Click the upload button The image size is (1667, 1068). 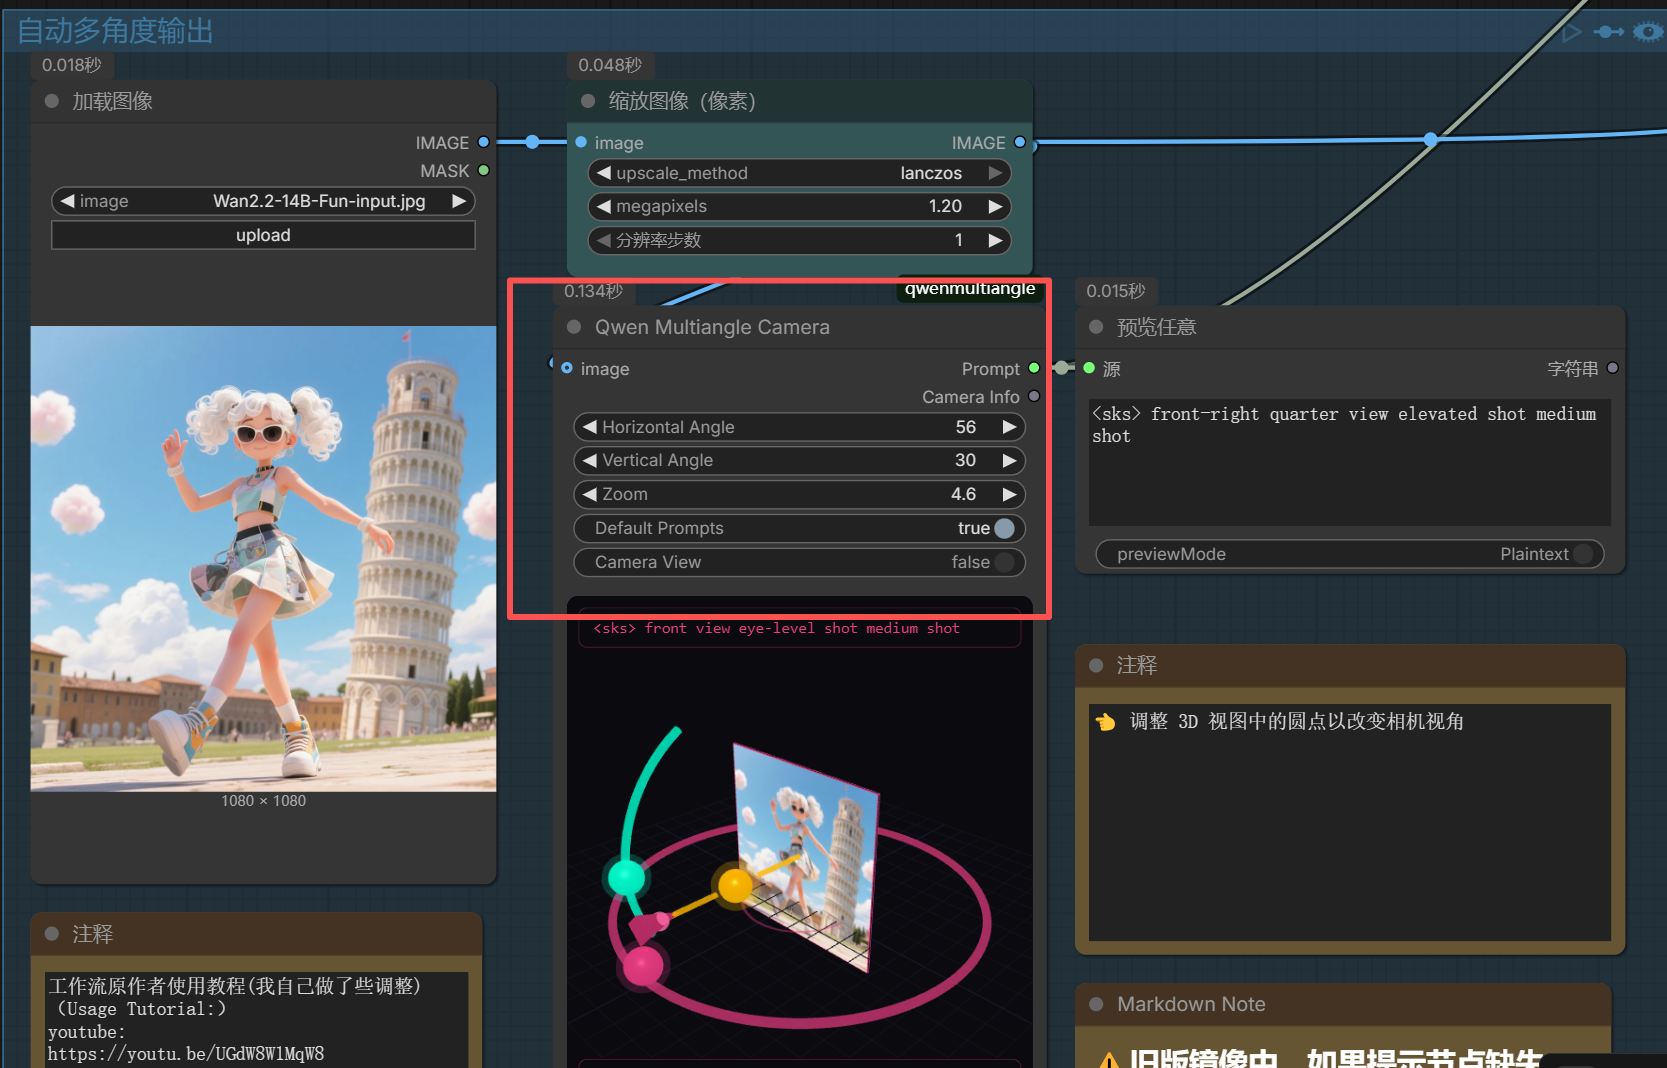pos(263,235)
